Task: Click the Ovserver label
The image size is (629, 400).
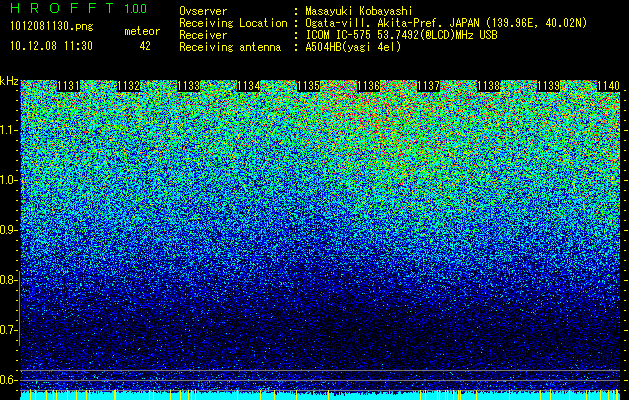Action: click(203, 12)
